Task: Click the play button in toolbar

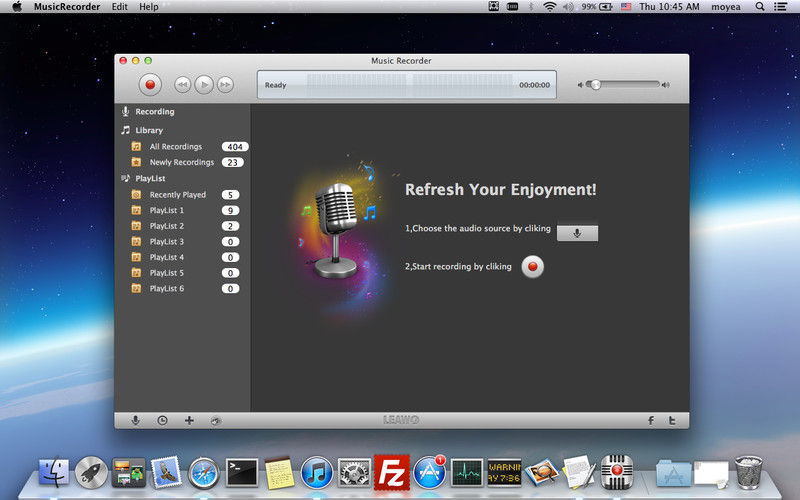Action: tap(204, 85)
